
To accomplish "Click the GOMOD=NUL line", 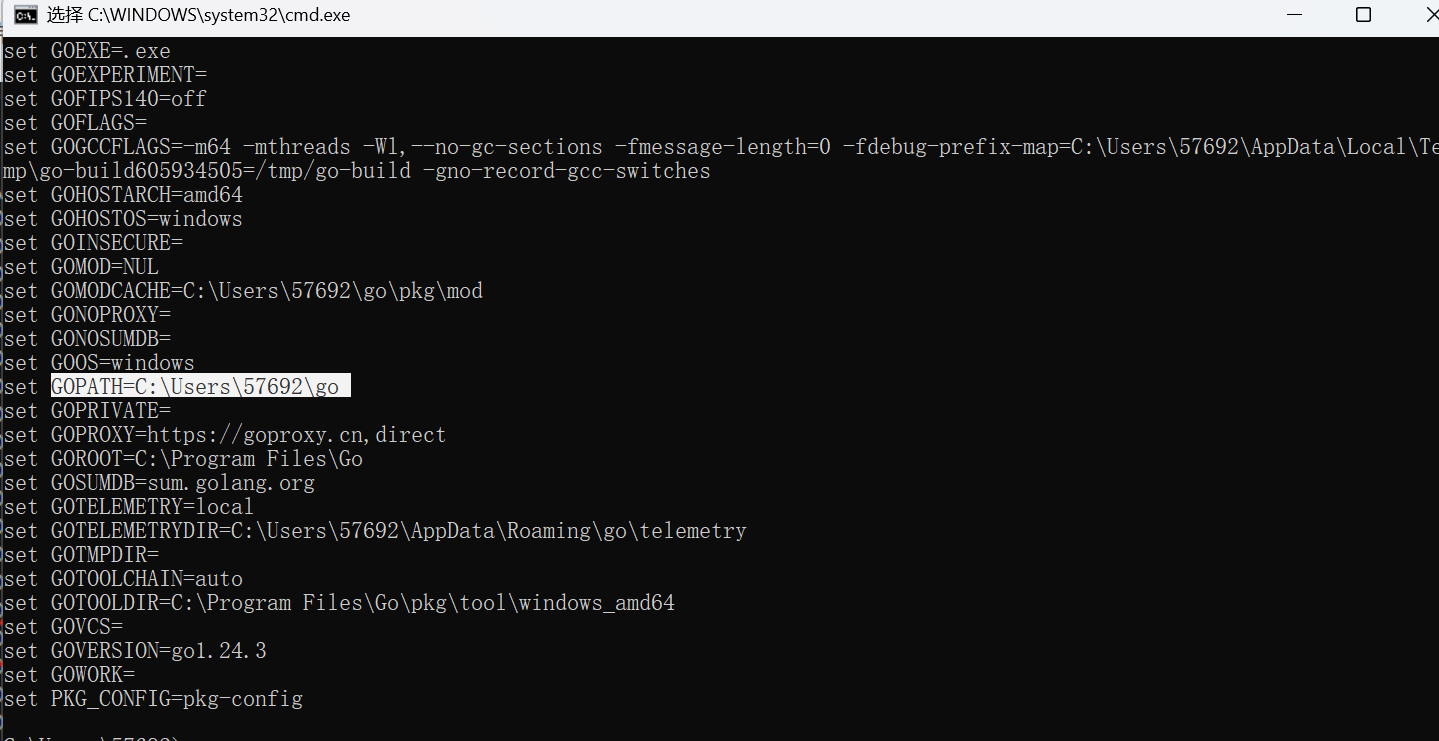I will coord(81,267).
